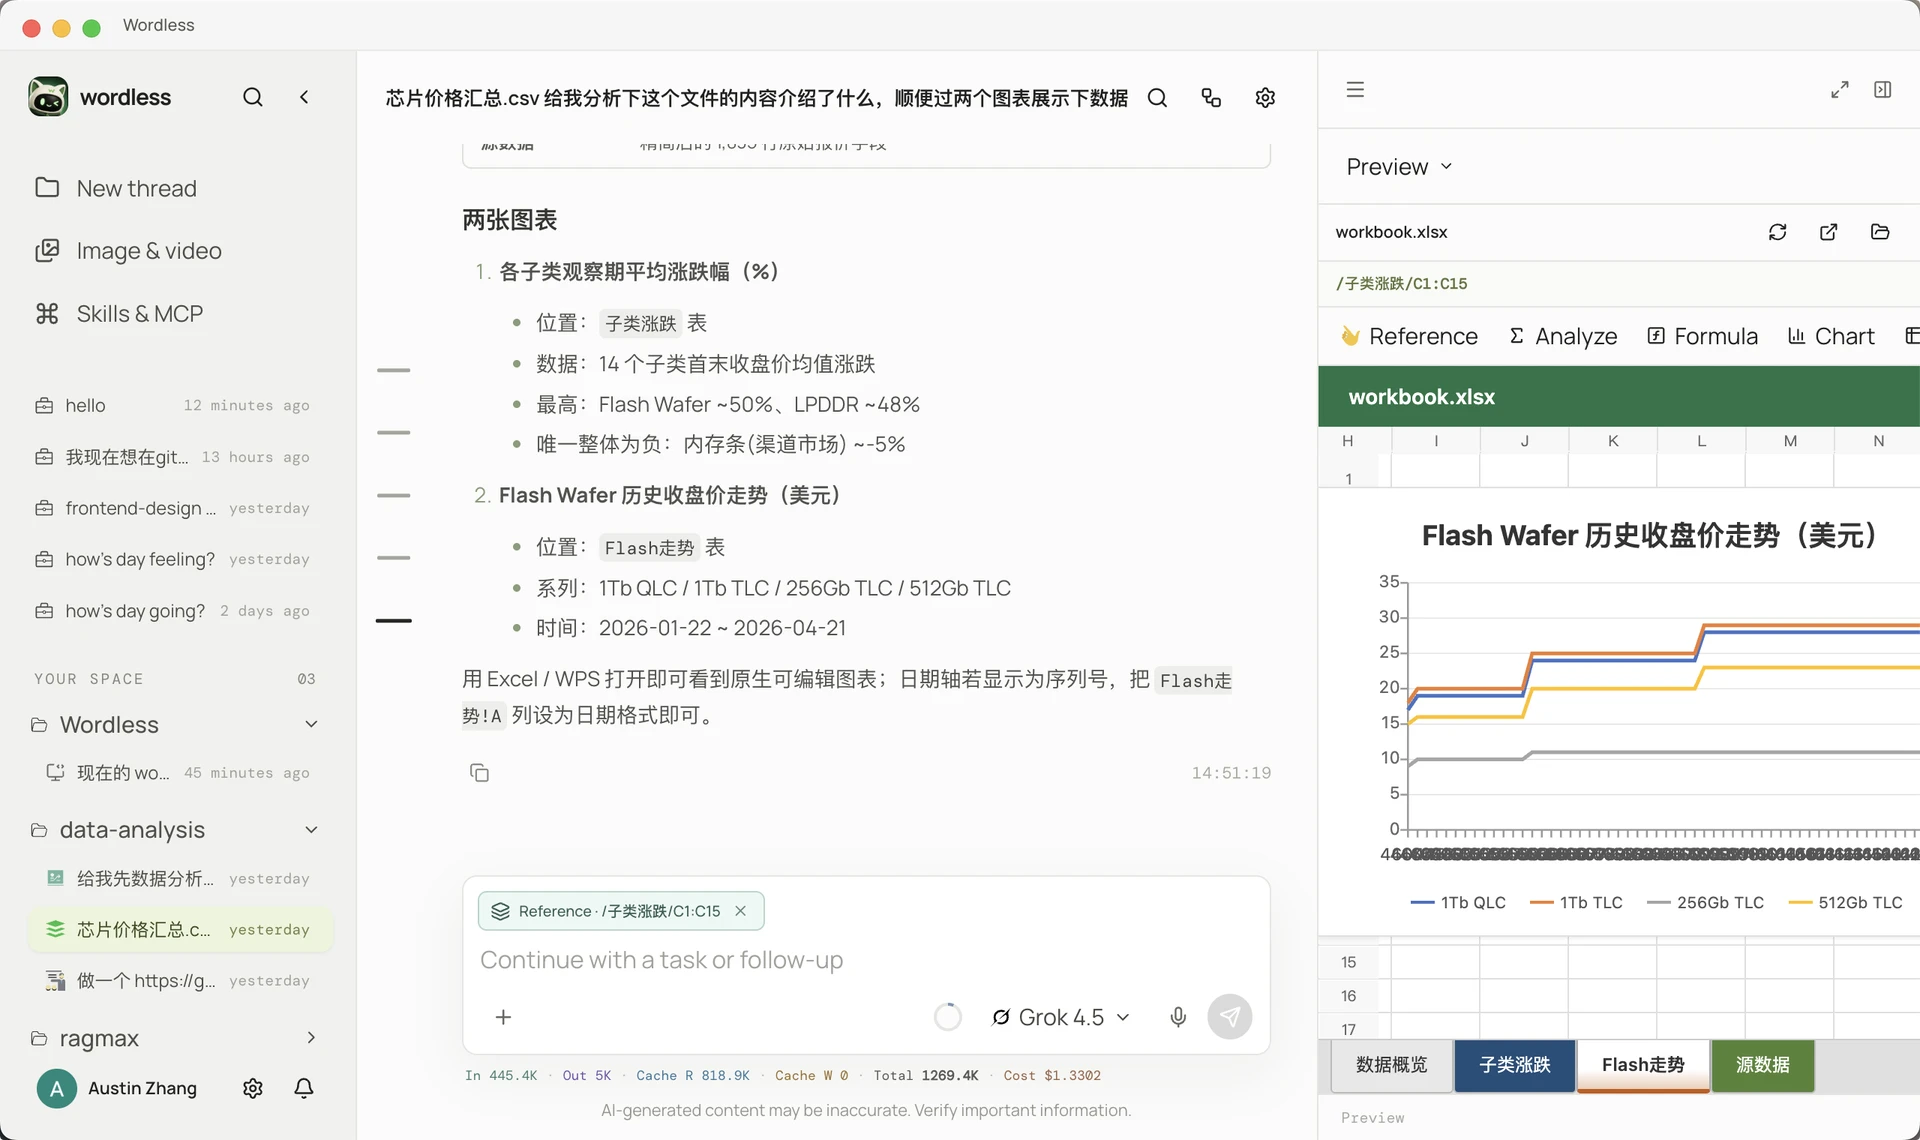The height and width of the screenshot is (1140, 1920).
Task: Search within the conversation header
Action: coord(1157,98)
